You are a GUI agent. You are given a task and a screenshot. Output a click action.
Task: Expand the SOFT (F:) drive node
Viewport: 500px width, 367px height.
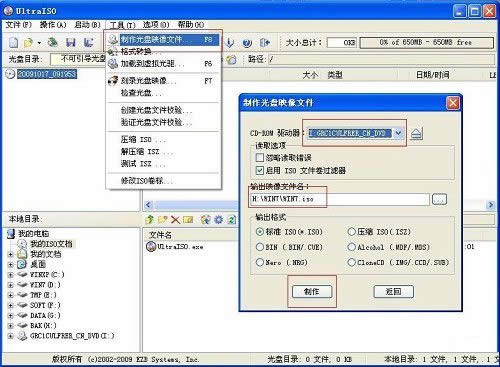click(x=10, y=306)
